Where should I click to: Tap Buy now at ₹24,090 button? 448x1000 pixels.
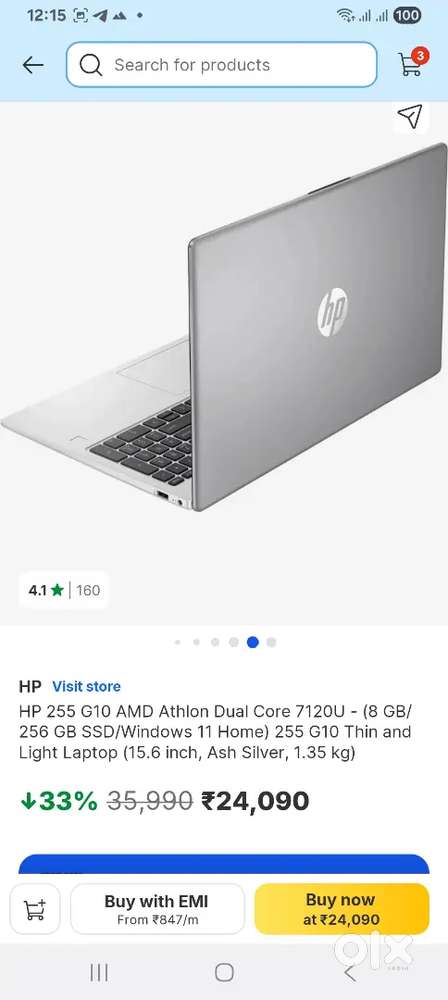pyautogui.click(x=341, y=909)
